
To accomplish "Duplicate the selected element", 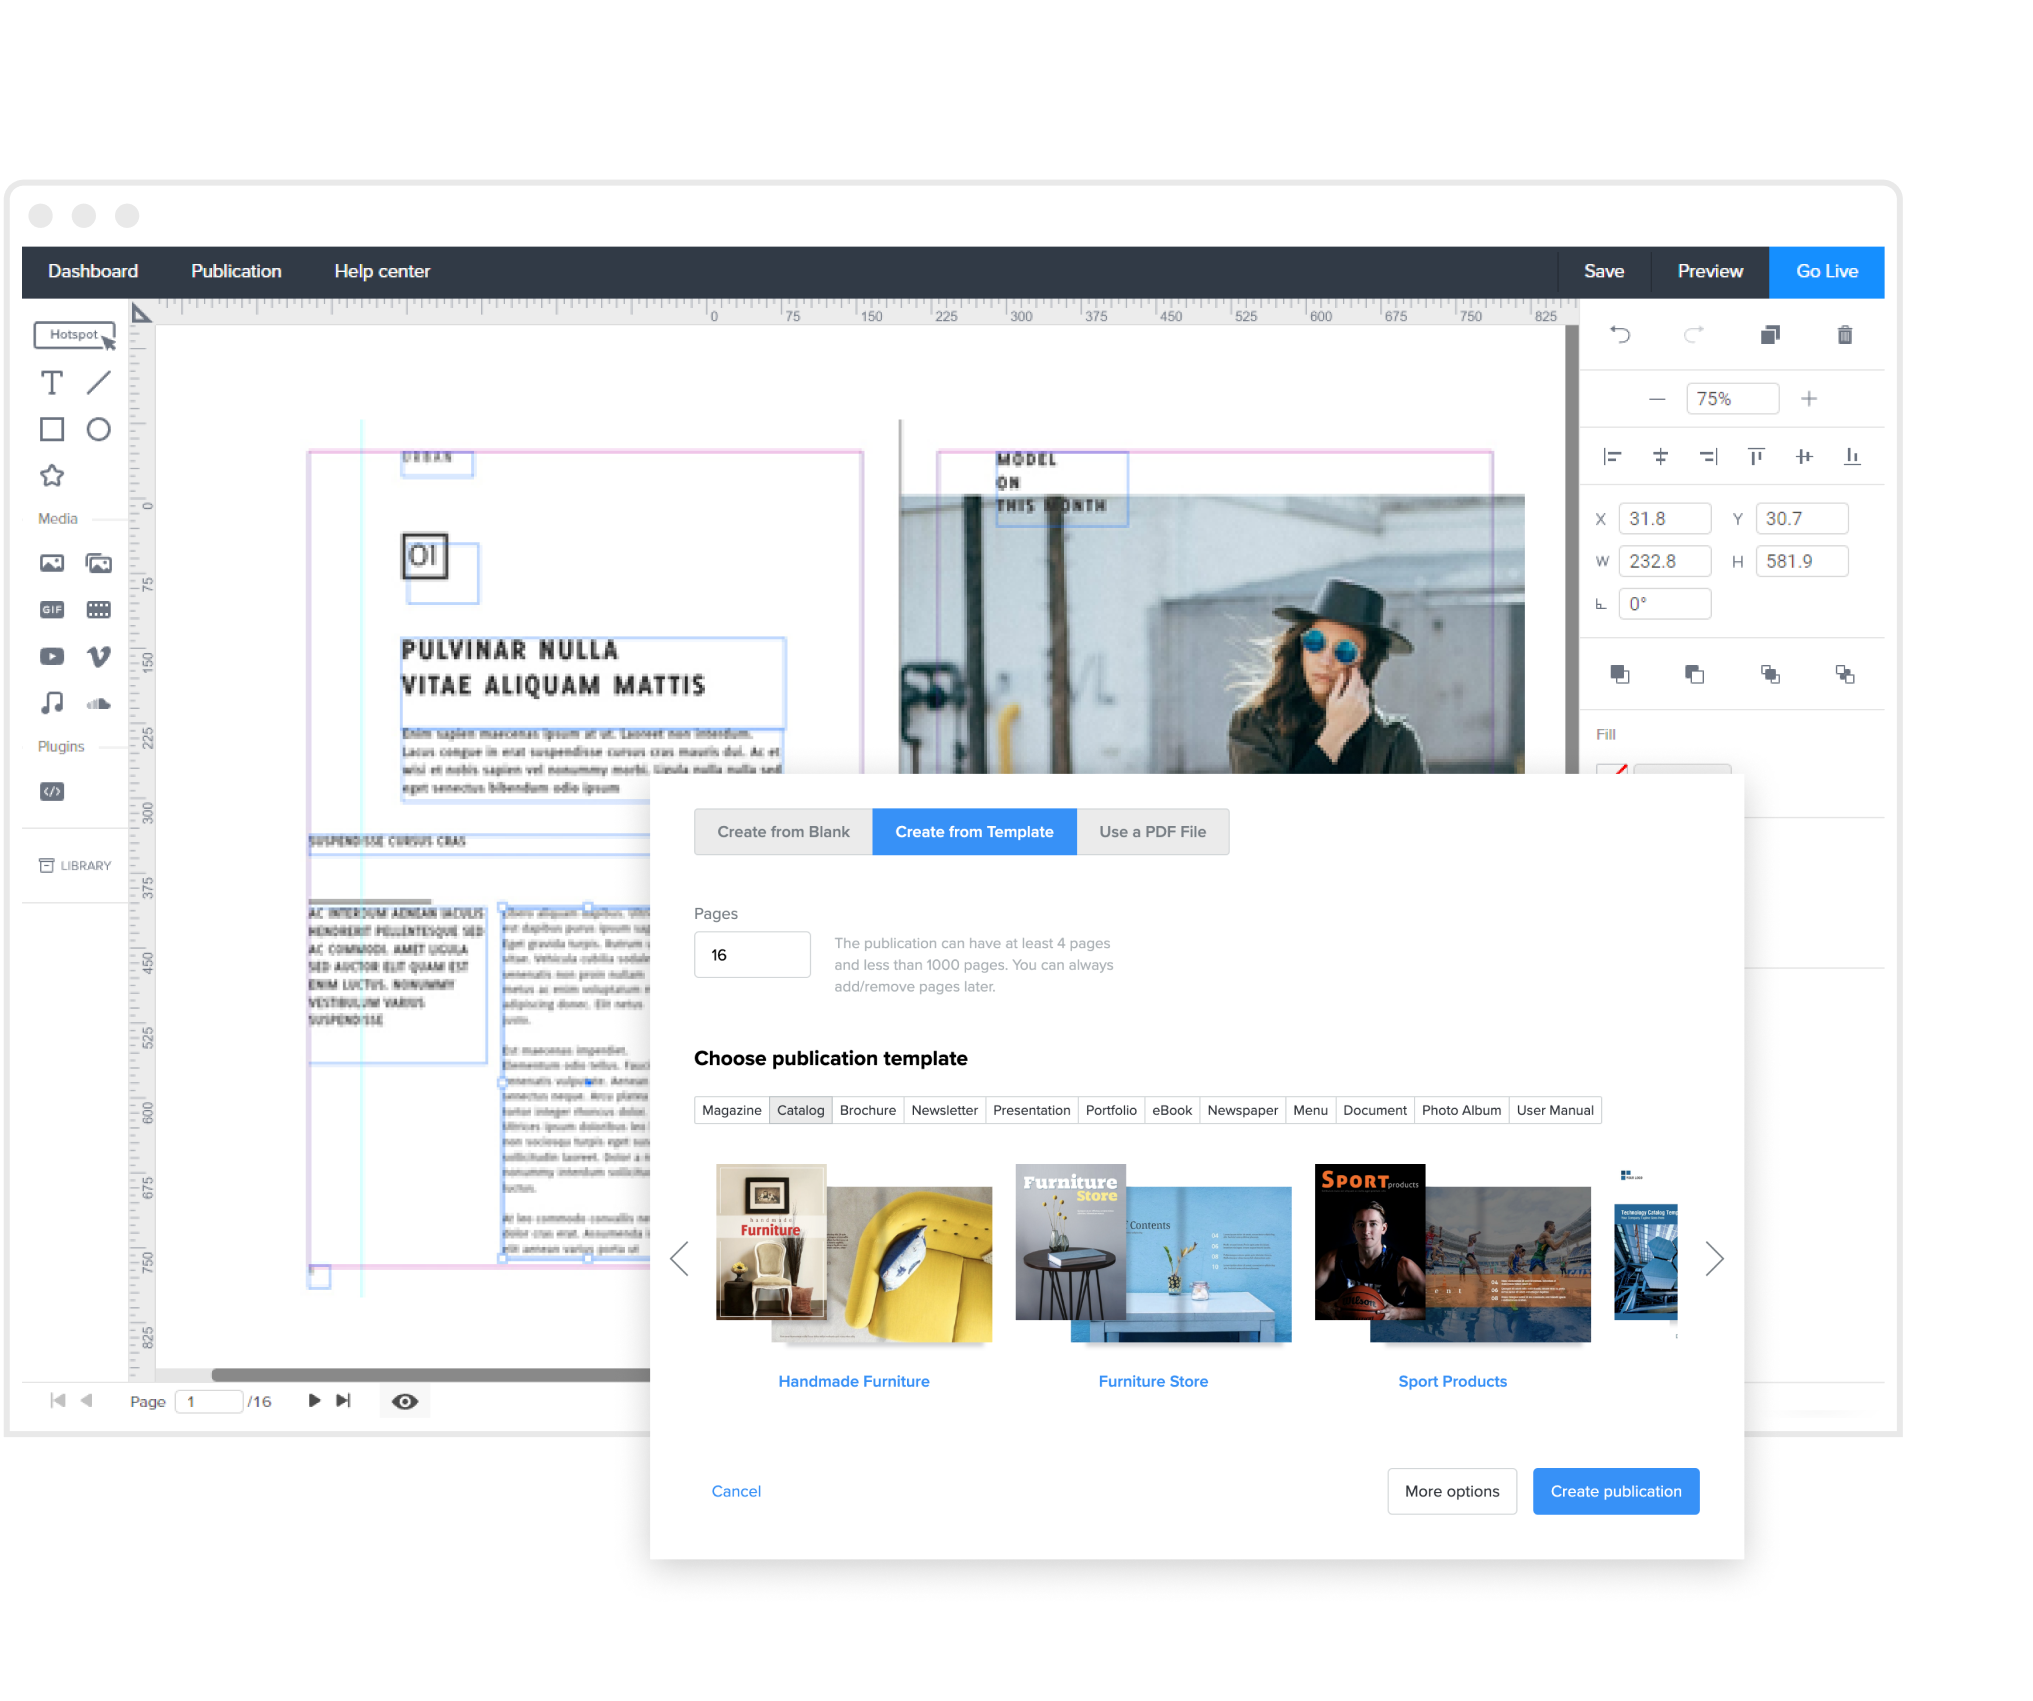I will pos(1770,335).
